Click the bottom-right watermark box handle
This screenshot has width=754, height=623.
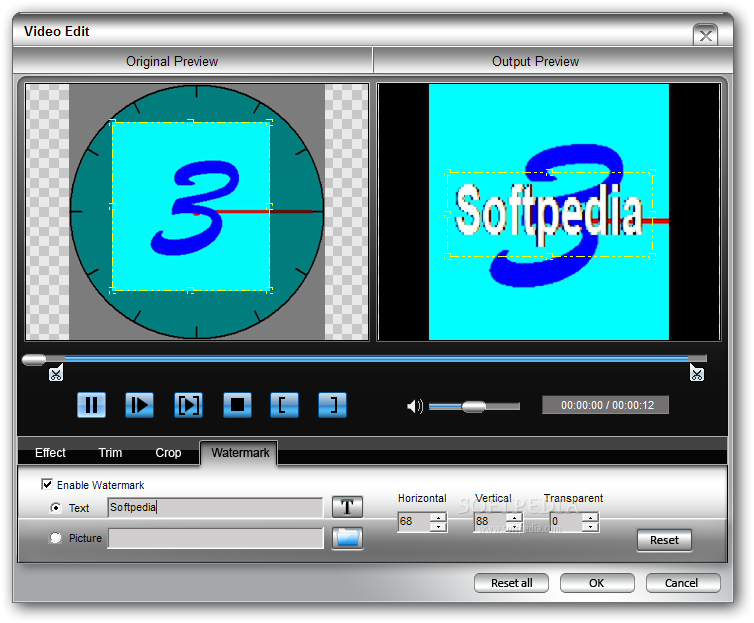tap(652, 256)
